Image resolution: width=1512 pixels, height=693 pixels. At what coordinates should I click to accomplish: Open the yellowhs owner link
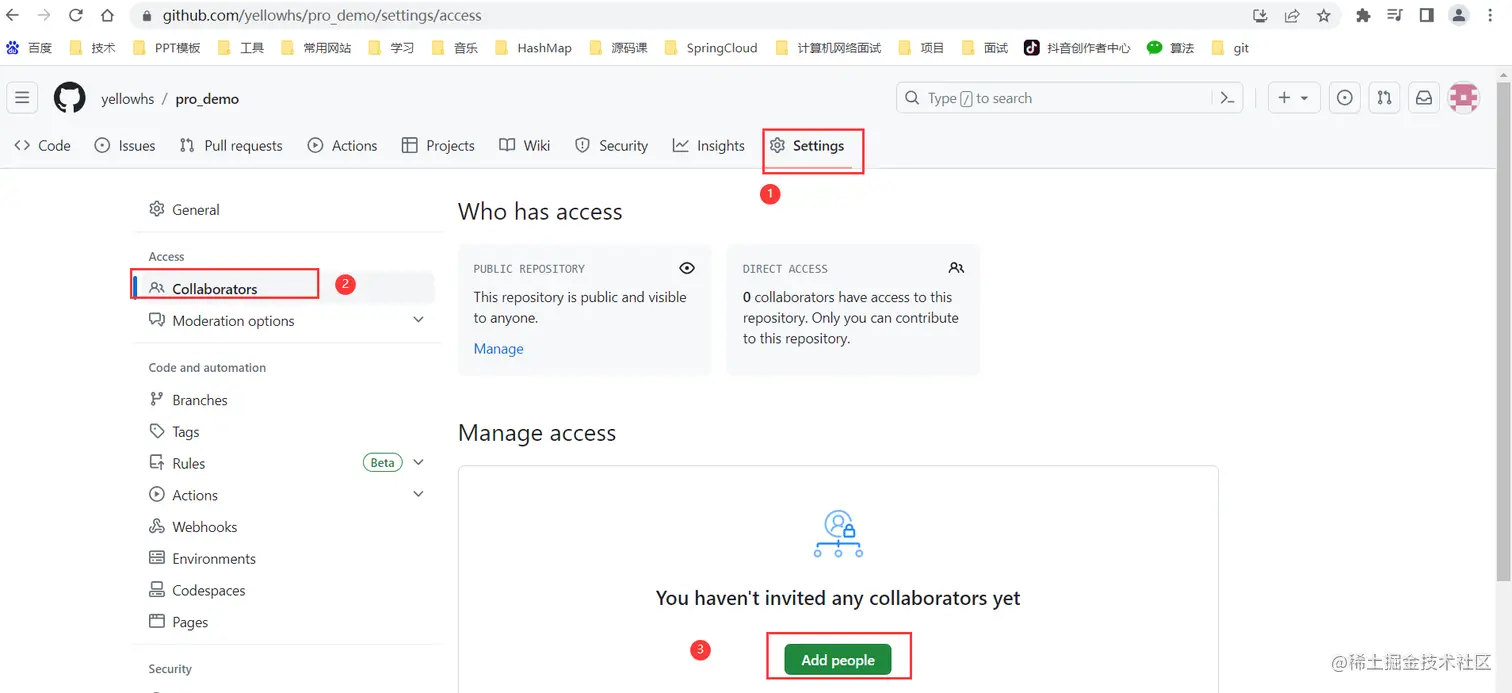[128, 99]
